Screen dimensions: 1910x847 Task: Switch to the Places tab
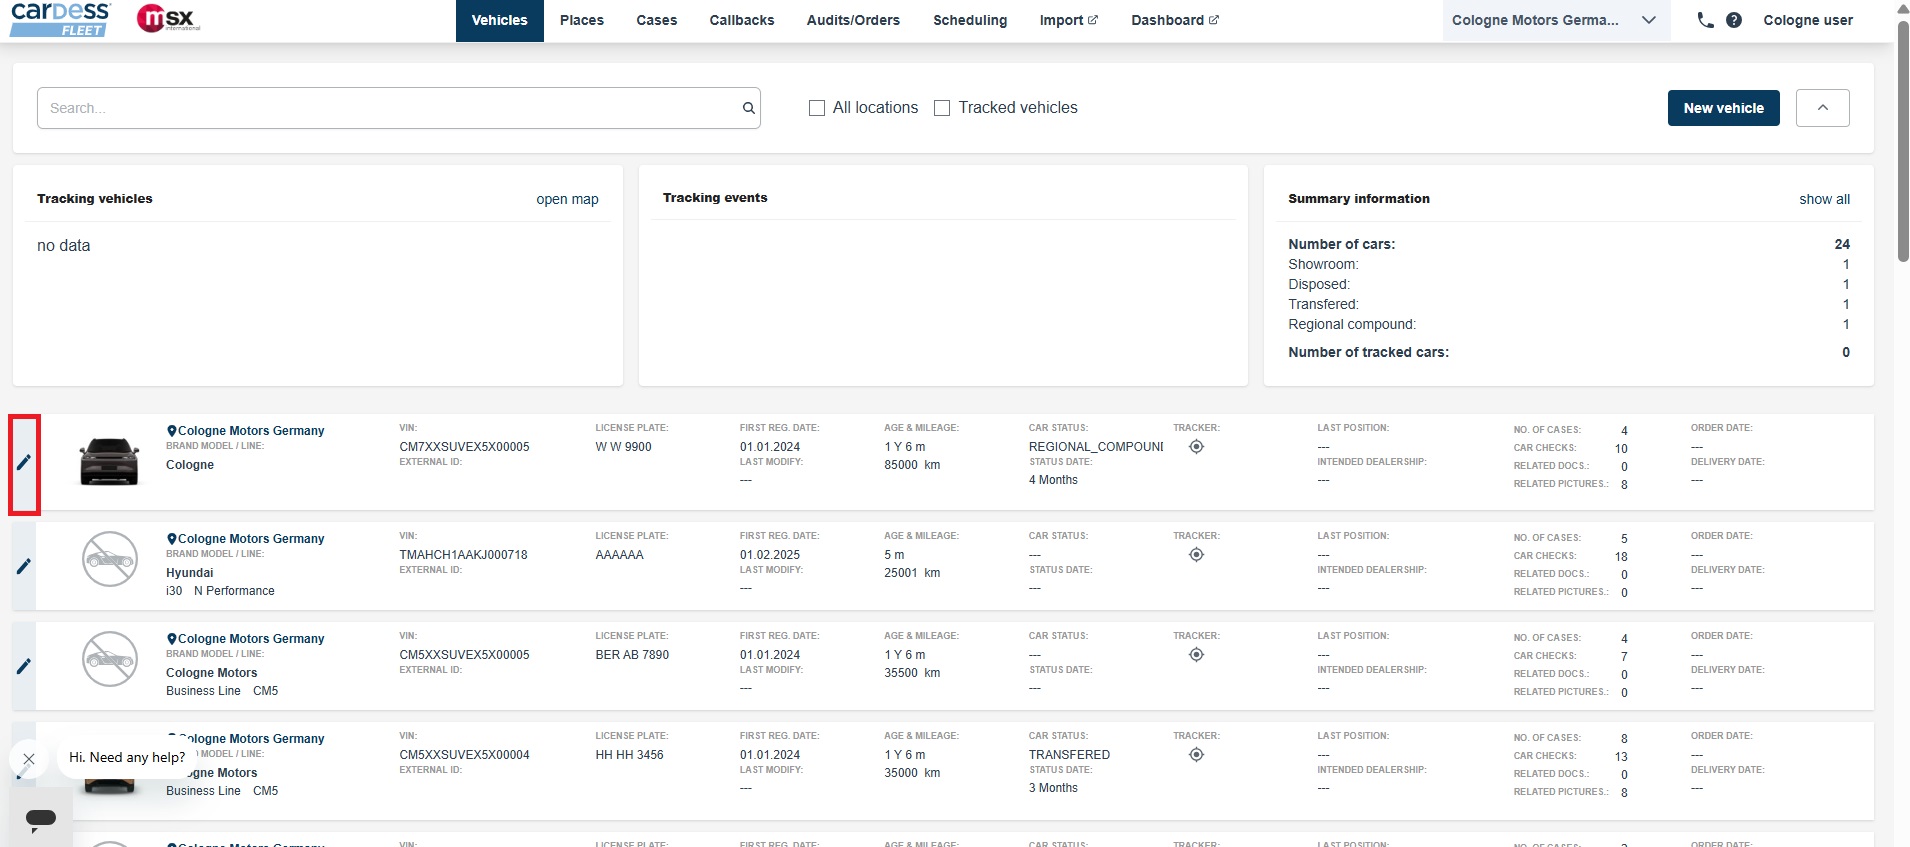581,20
